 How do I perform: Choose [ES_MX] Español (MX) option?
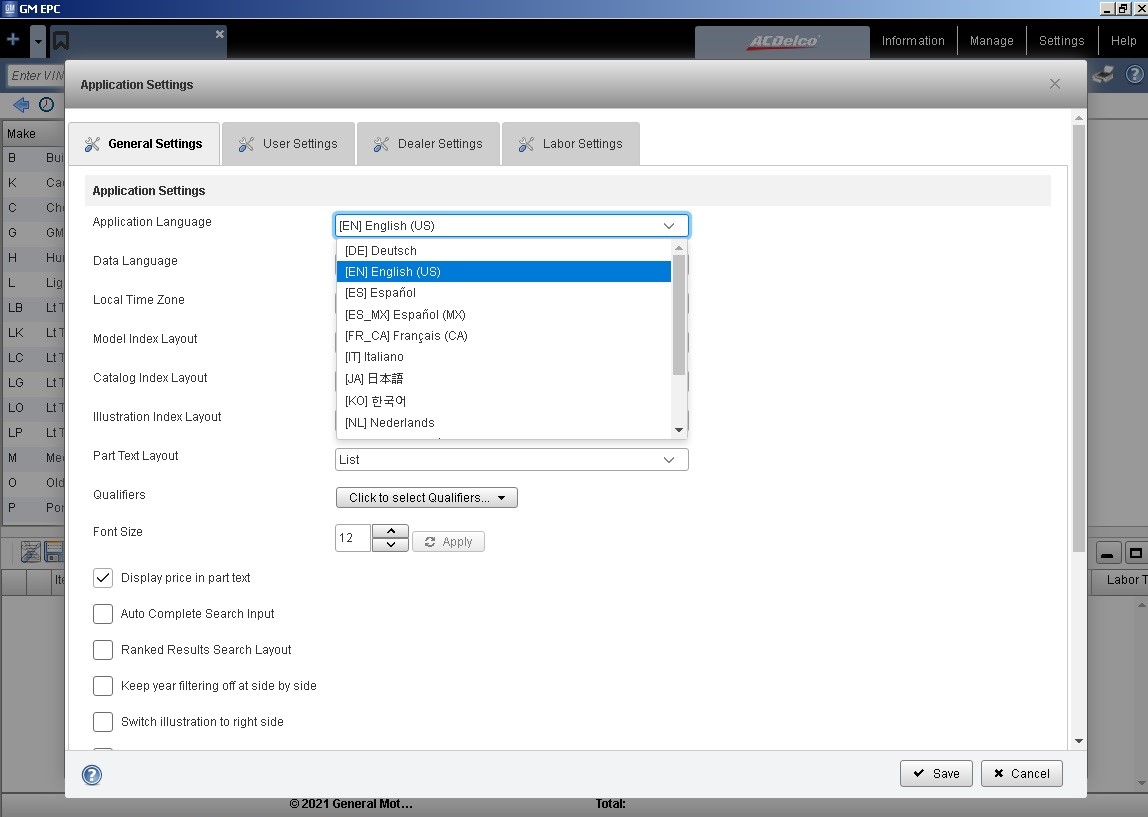click(504, 315)
